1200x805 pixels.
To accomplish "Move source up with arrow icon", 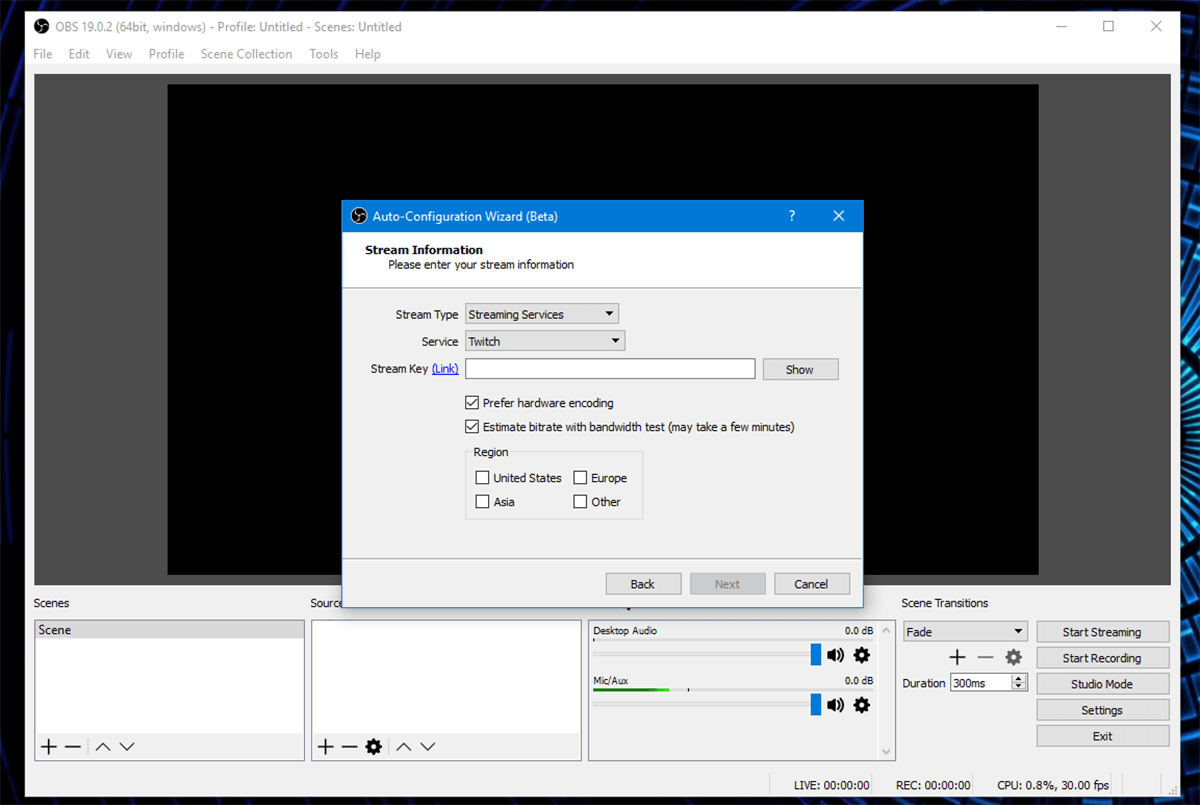I will 403,746.
